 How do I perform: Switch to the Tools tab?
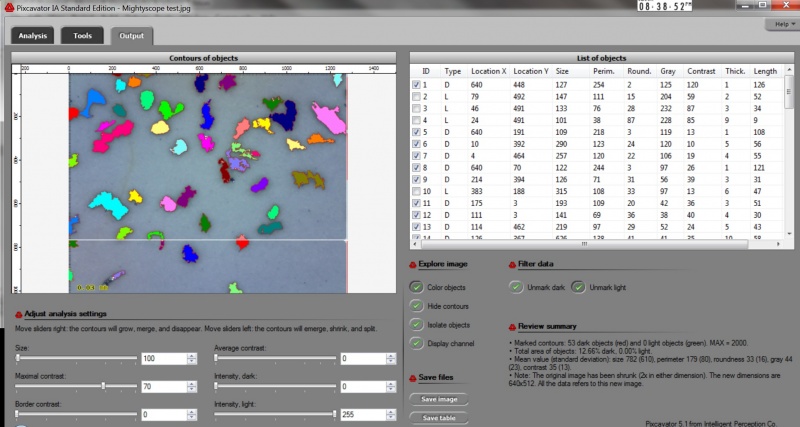coord(83,36)
